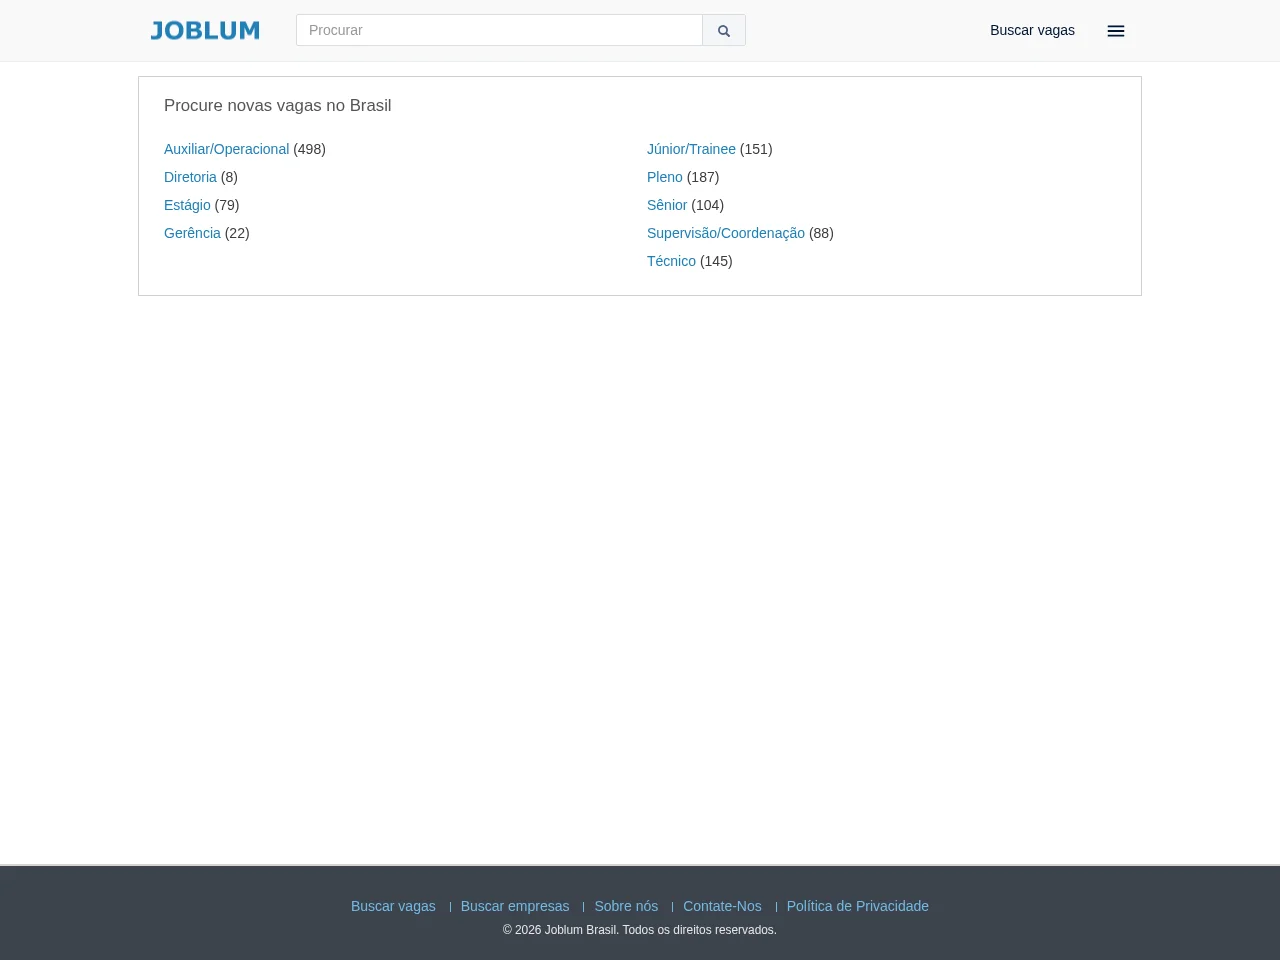This screenshot has height=960, width=1280.
Task: Browse Diretoria job listings
Action: [190, 177]
